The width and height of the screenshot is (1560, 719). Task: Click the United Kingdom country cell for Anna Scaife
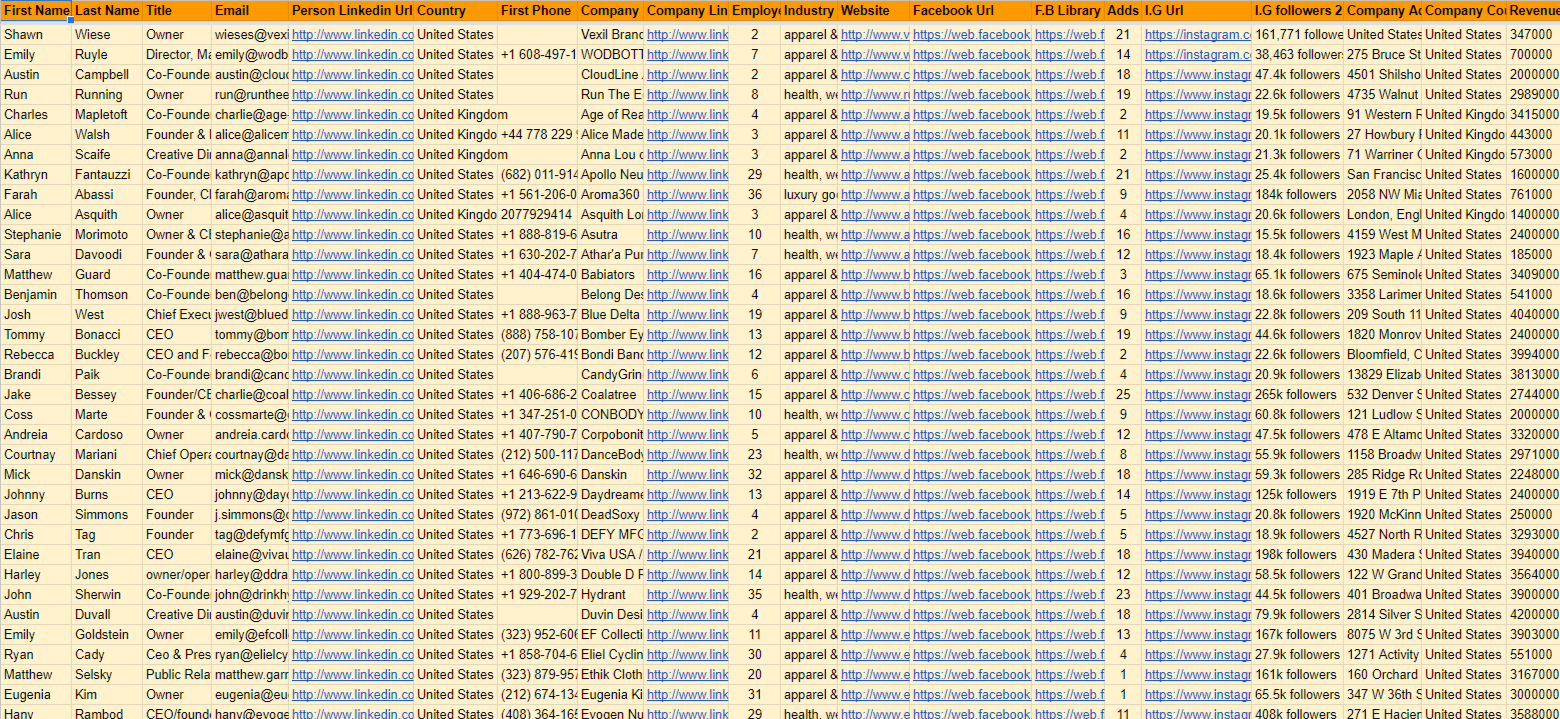pos(455,154)
